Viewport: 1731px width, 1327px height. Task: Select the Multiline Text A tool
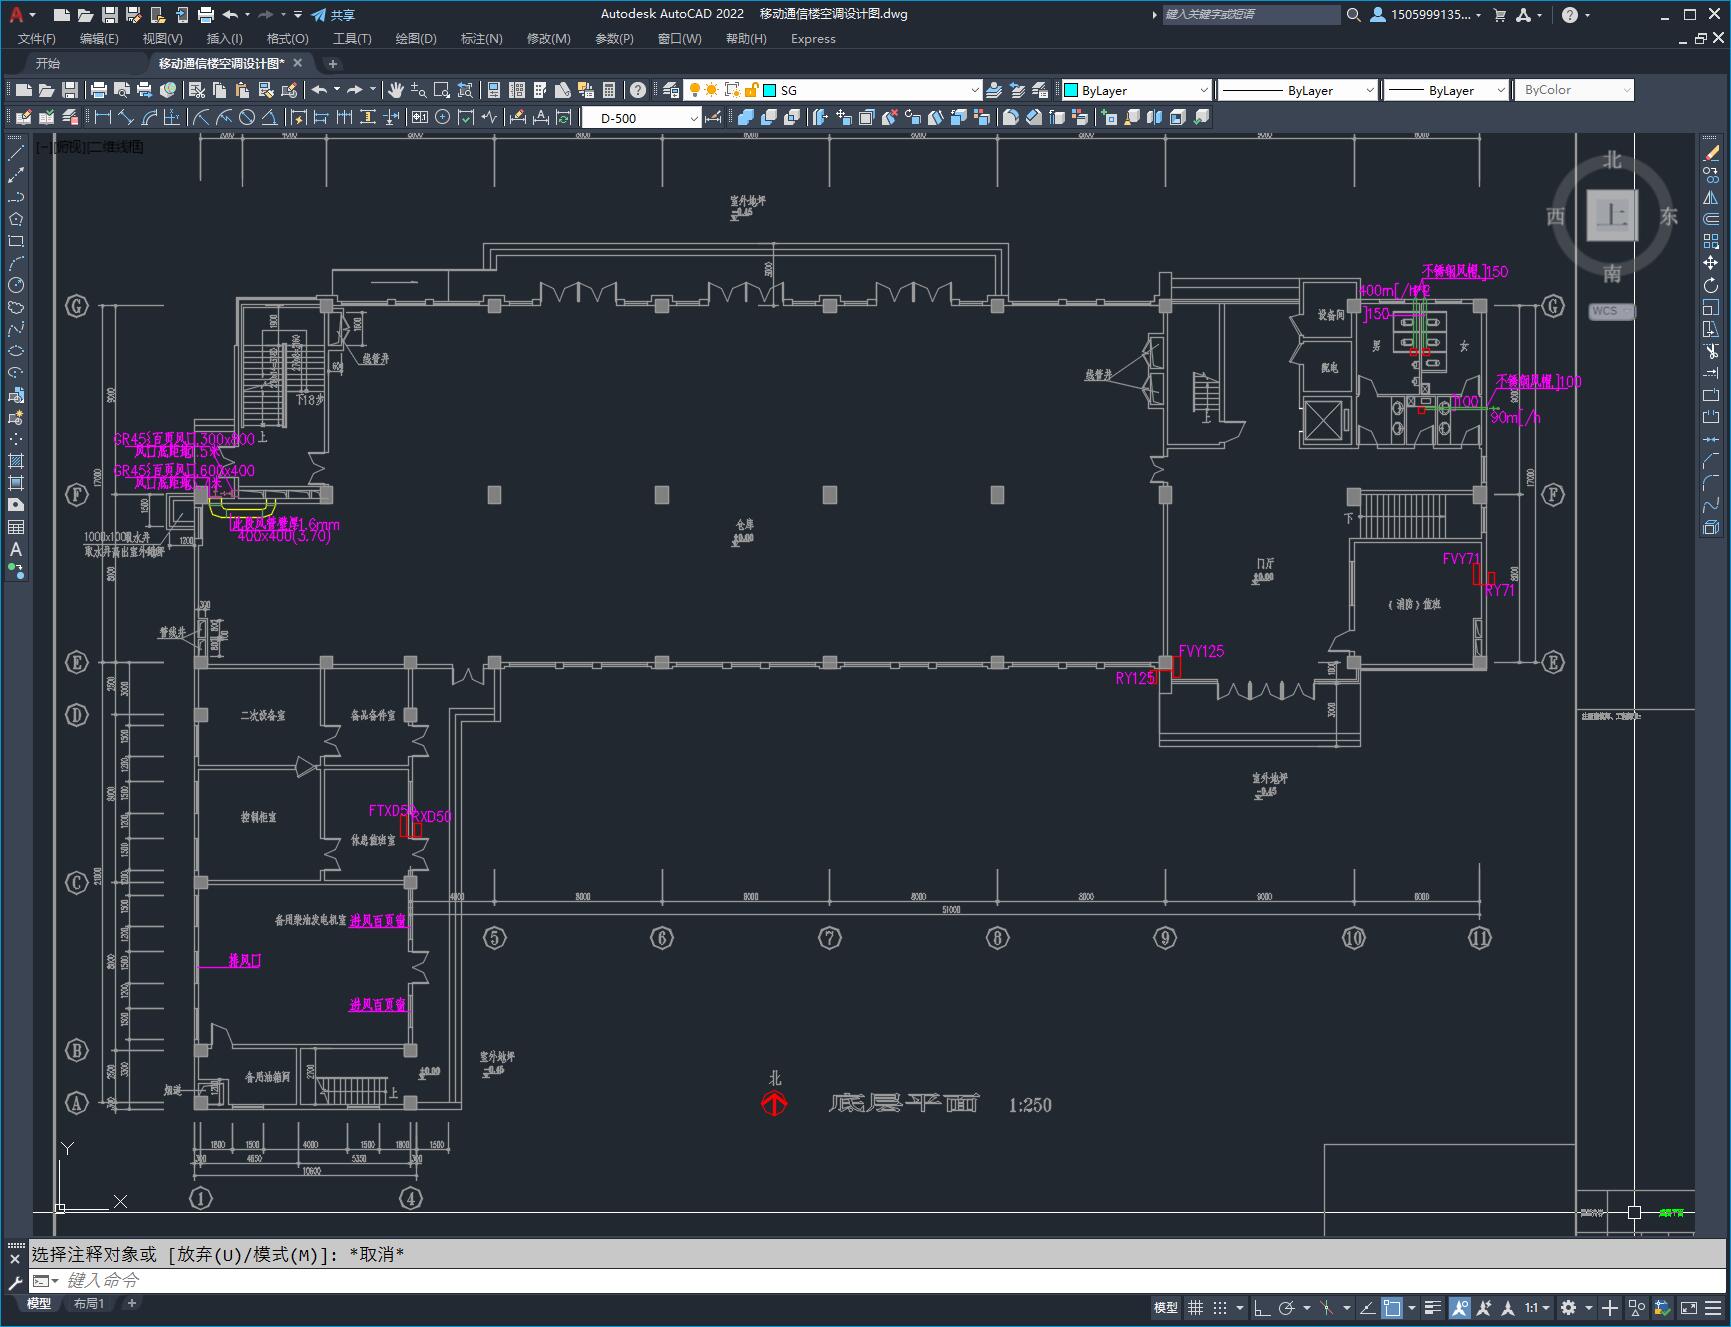coord(15,549)
